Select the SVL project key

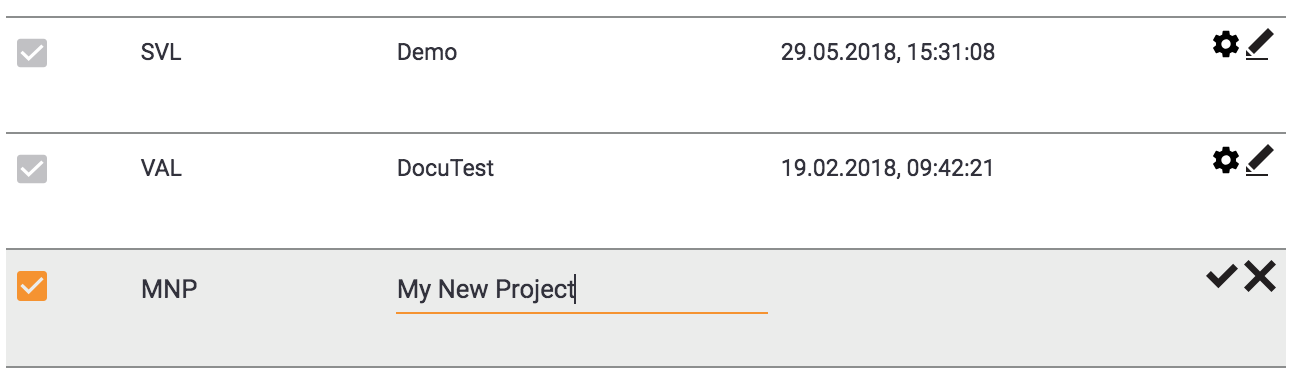point(161,53)
